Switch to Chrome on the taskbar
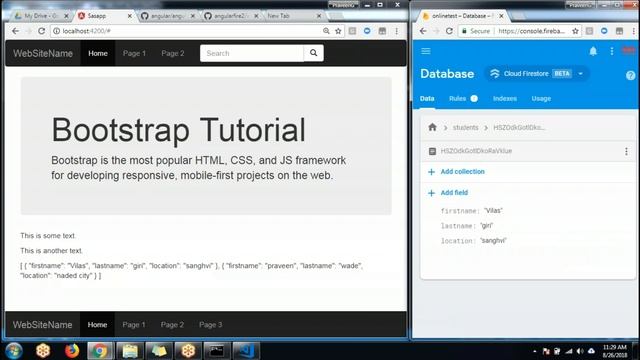This screenshot has height=360, width=640. (x=100, y=351)
